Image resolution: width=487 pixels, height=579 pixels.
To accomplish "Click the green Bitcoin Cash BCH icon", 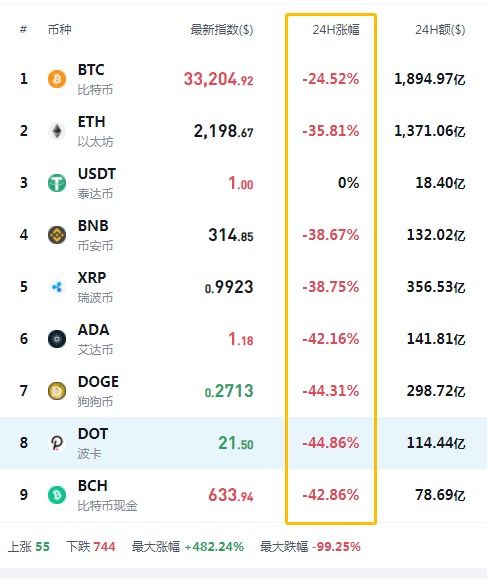I will pos(57,495).
